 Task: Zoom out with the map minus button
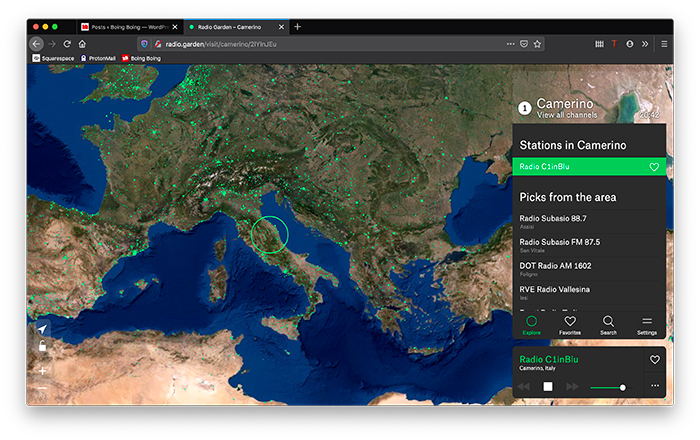click(42, 389)
